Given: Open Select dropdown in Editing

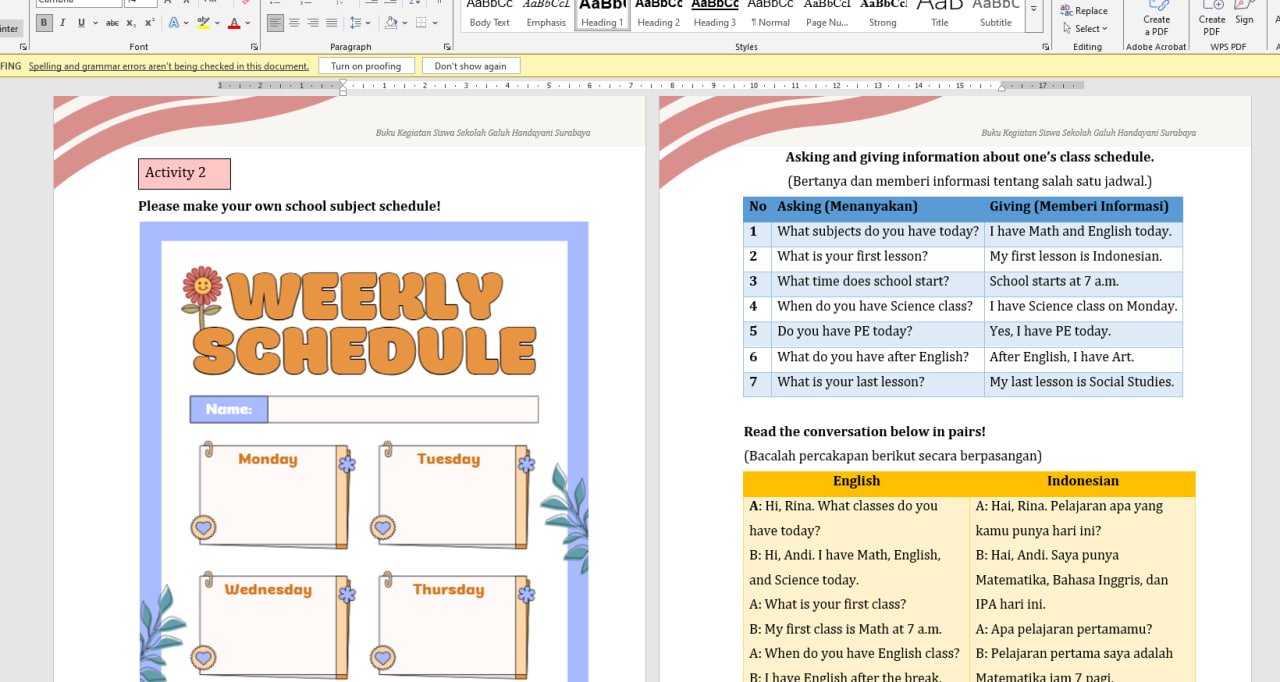Looking at the screenshot, I should pyautogui.click(x=1084, y=28).
